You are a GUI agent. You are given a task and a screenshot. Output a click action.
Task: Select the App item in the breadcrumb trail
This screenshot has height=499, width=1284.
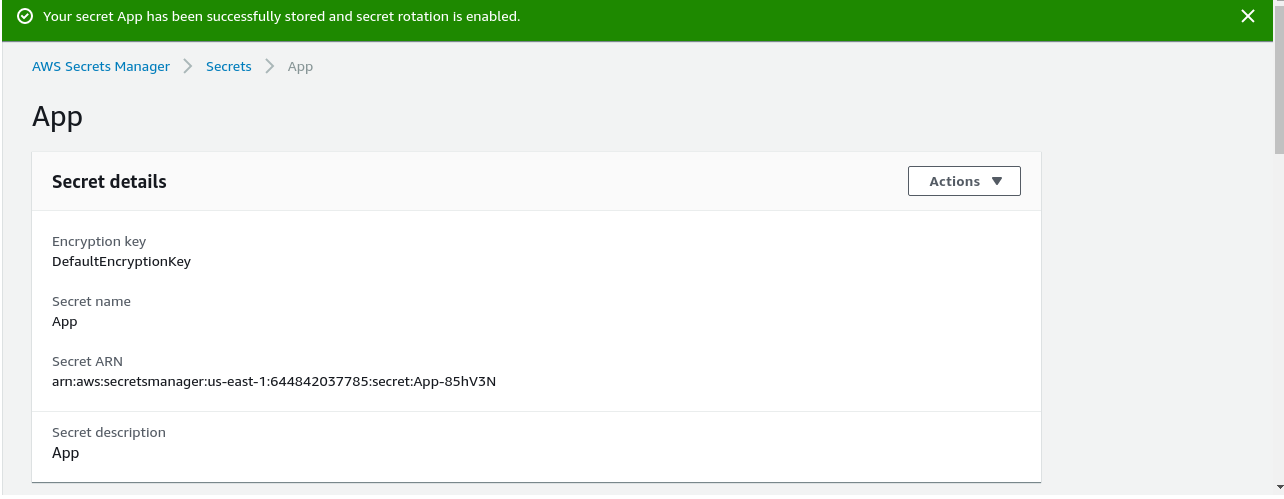click(300, 66)
